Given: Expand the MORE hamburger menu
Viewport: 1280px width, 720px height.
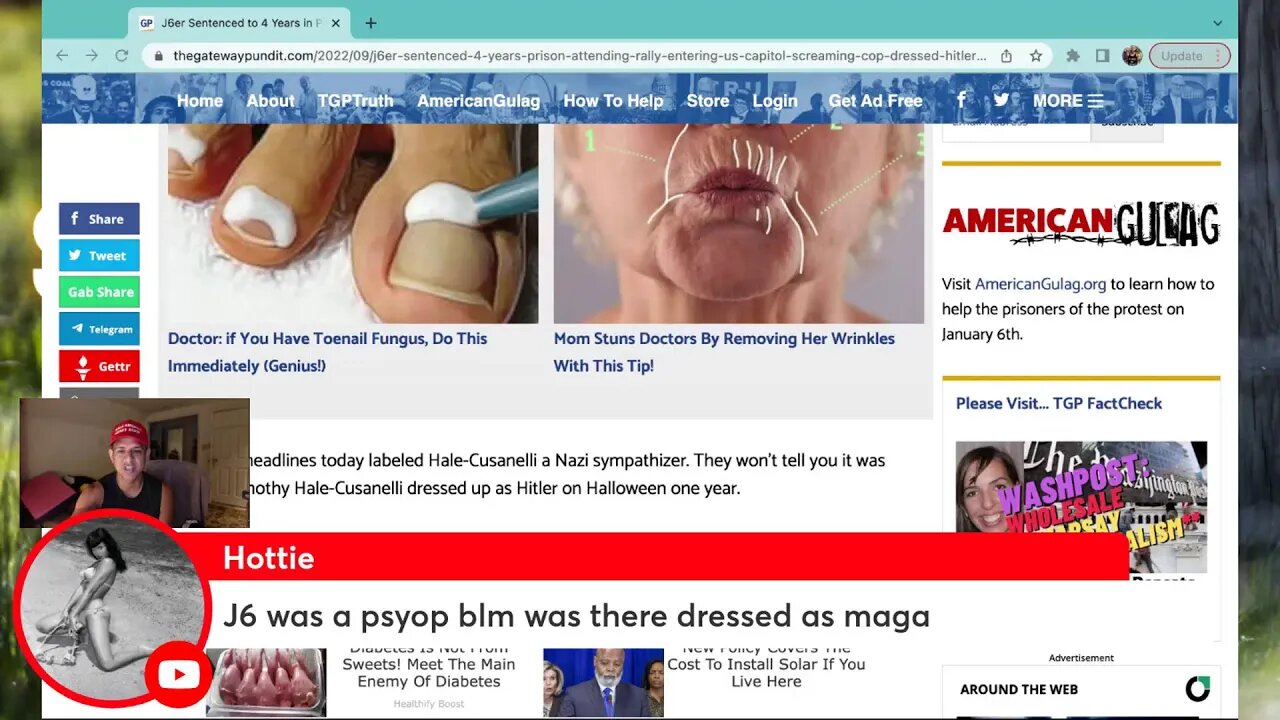Looking at the screenshot, I should 1068,100.
